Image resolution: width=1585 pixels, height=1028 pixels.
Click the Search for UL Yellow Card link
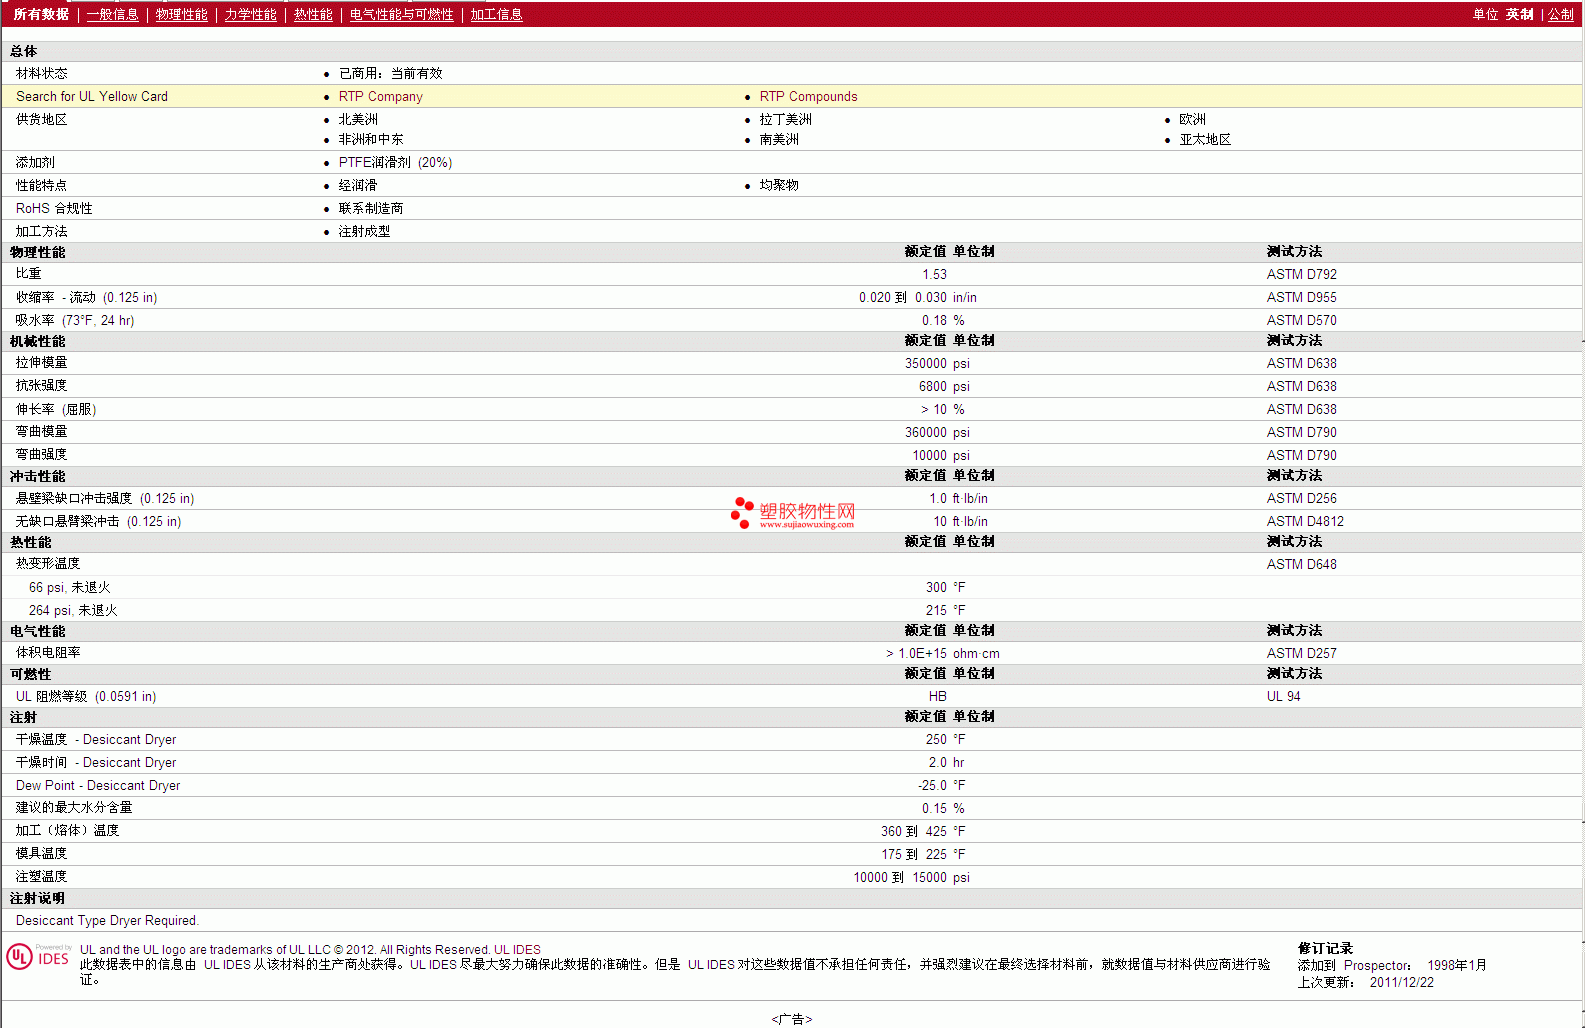(x=92, y=96)
